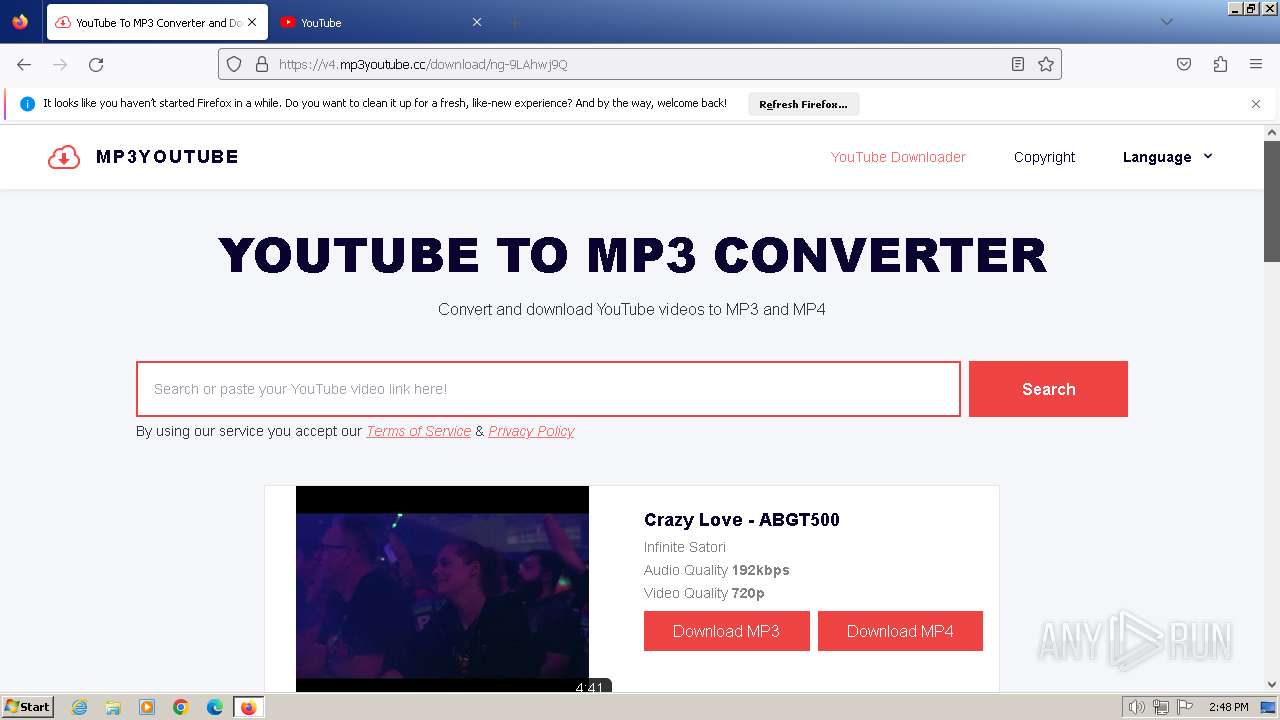Screen dimensions: 1280x720
Task: Click the Refresh Firefox button
Action: pos(803,104)
